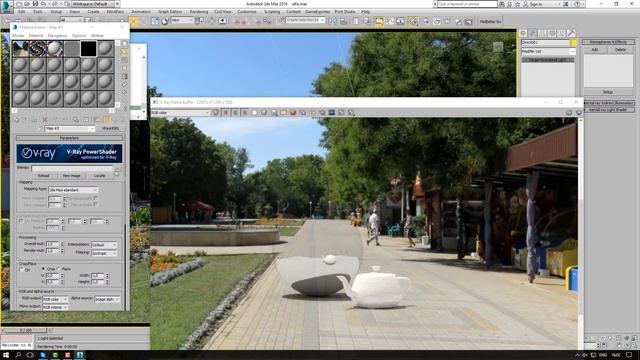Open the Help menu
Viewport: 640px width, 360px height.
[x=366, y=11]
